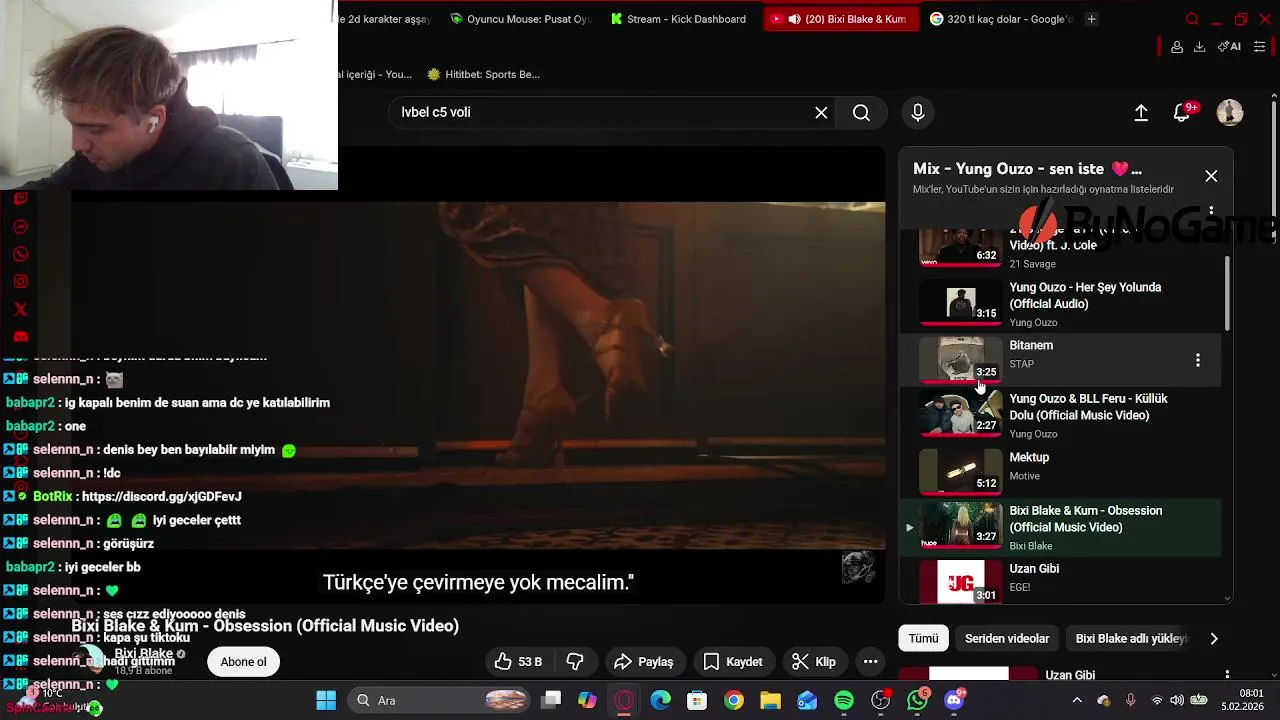Screen dimensions: 1280x720
Task: Show next filter chips with right arrow
Action: click(1213, 638)
